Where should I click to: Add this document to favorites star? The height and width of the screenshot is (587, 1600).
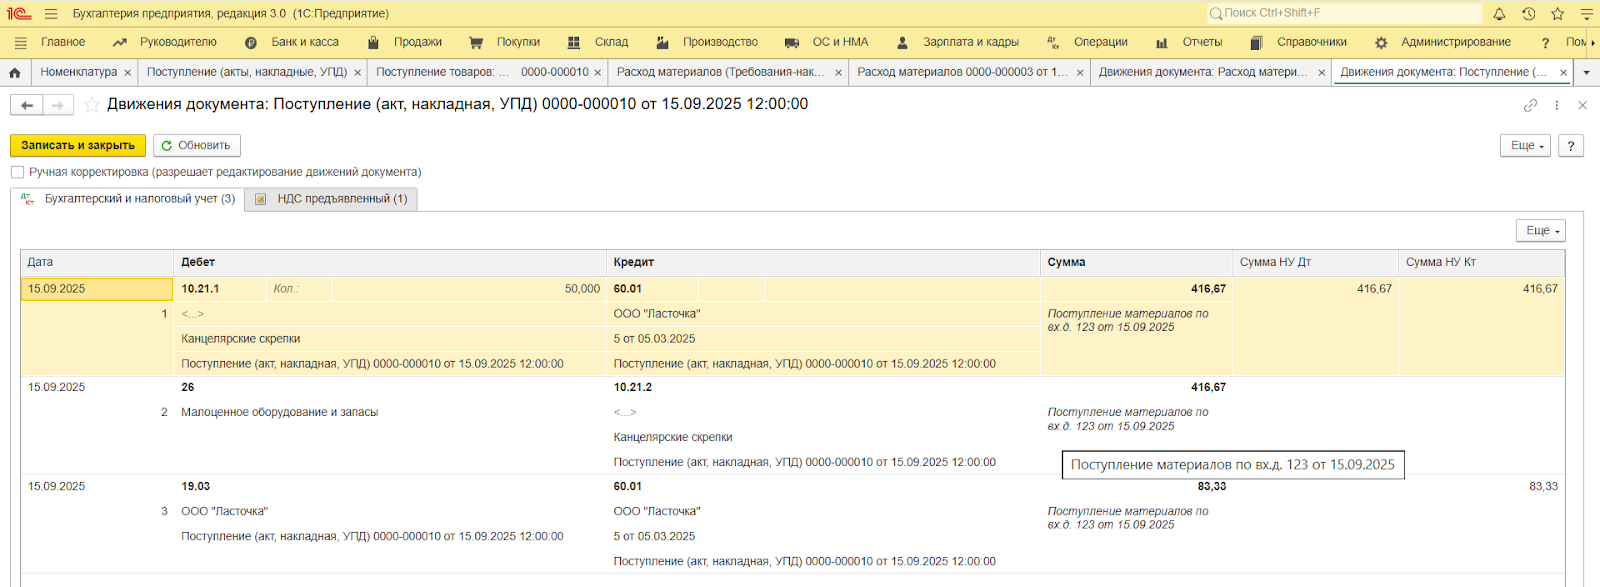click(92, 105)
